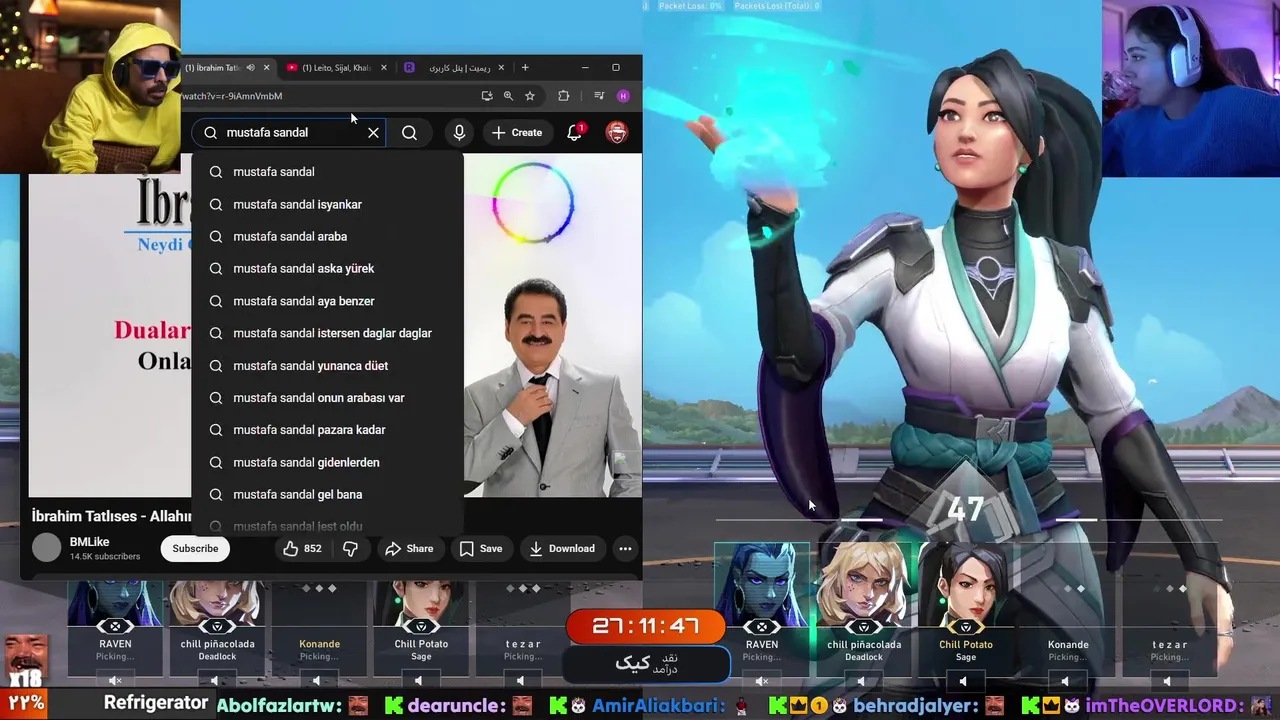Image resolution: width=1280 pixels, height=720 pixels.
Task: Select suggestion 'mustafa sandal gidenlerden'
Action: [327, 462]
